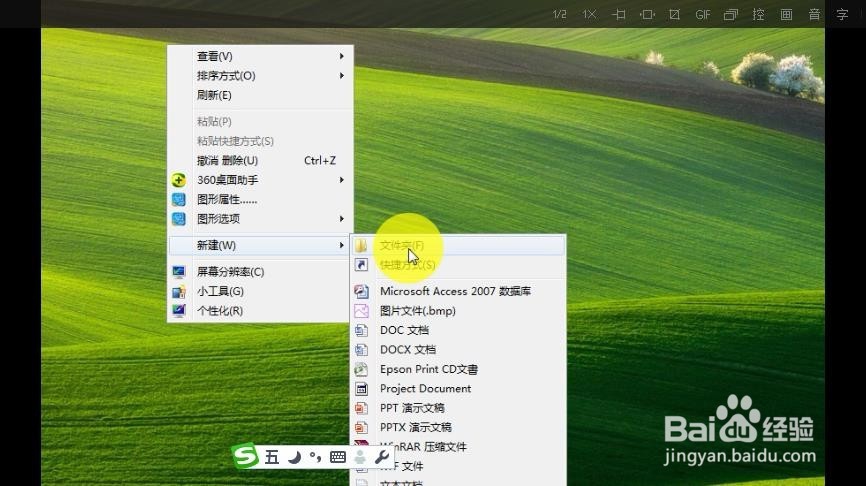Click the PPTX 演示文稿 icon
Image resolution: width=866 pixels, height=486 pixels.
[361, 427]
